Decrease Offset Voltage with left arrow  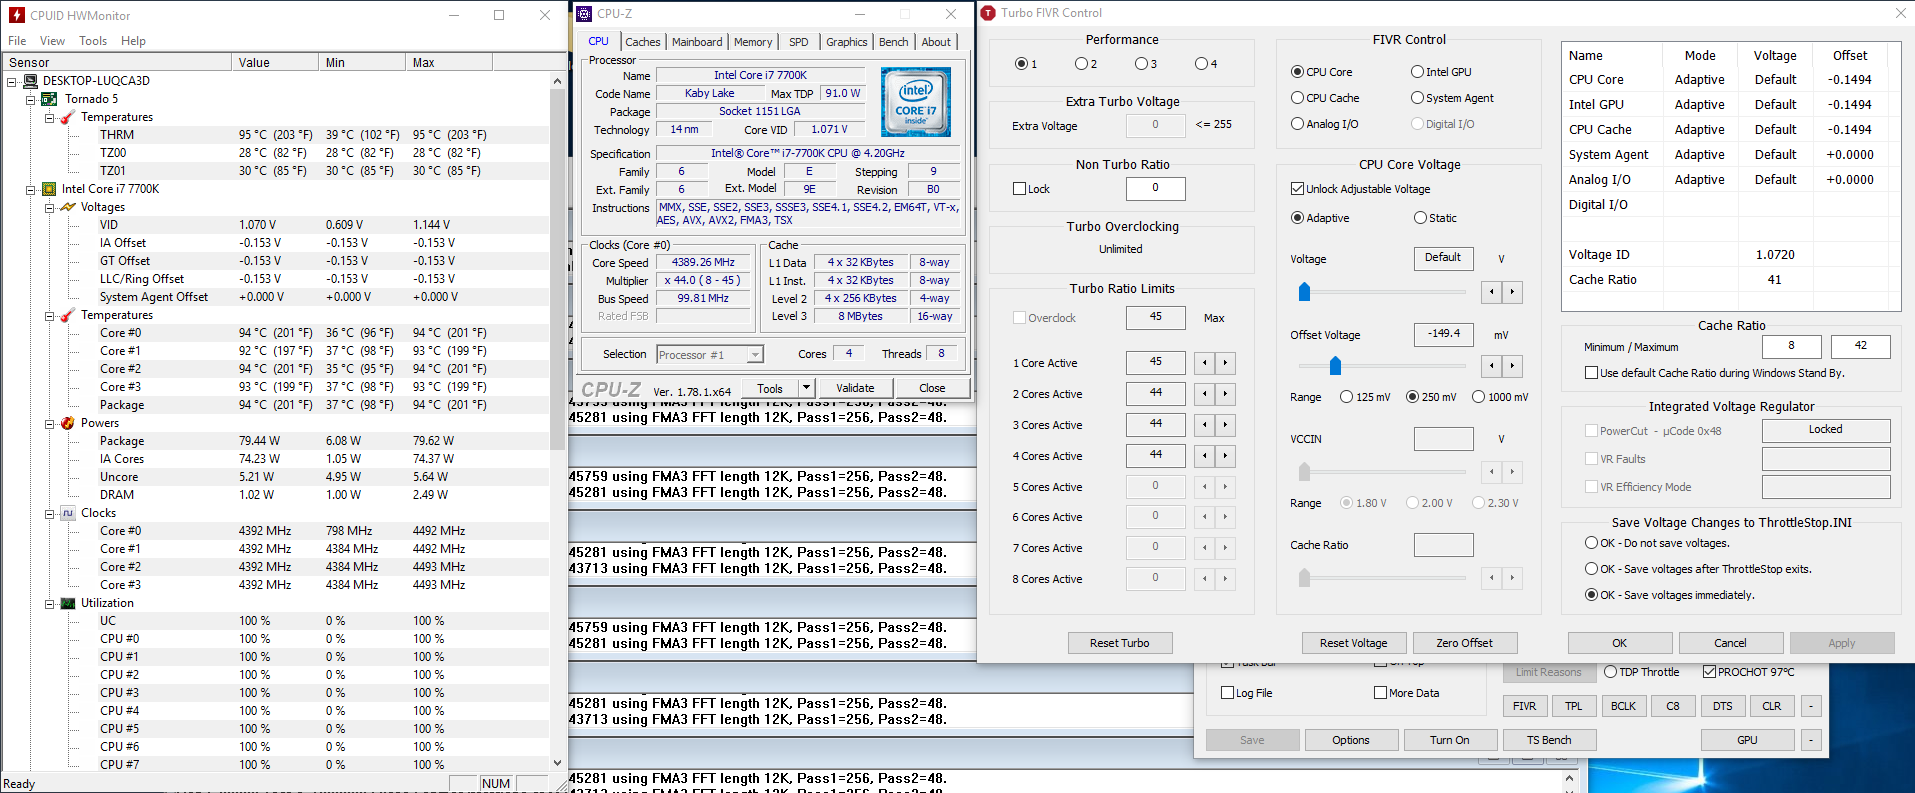(x=1492, y=366)
